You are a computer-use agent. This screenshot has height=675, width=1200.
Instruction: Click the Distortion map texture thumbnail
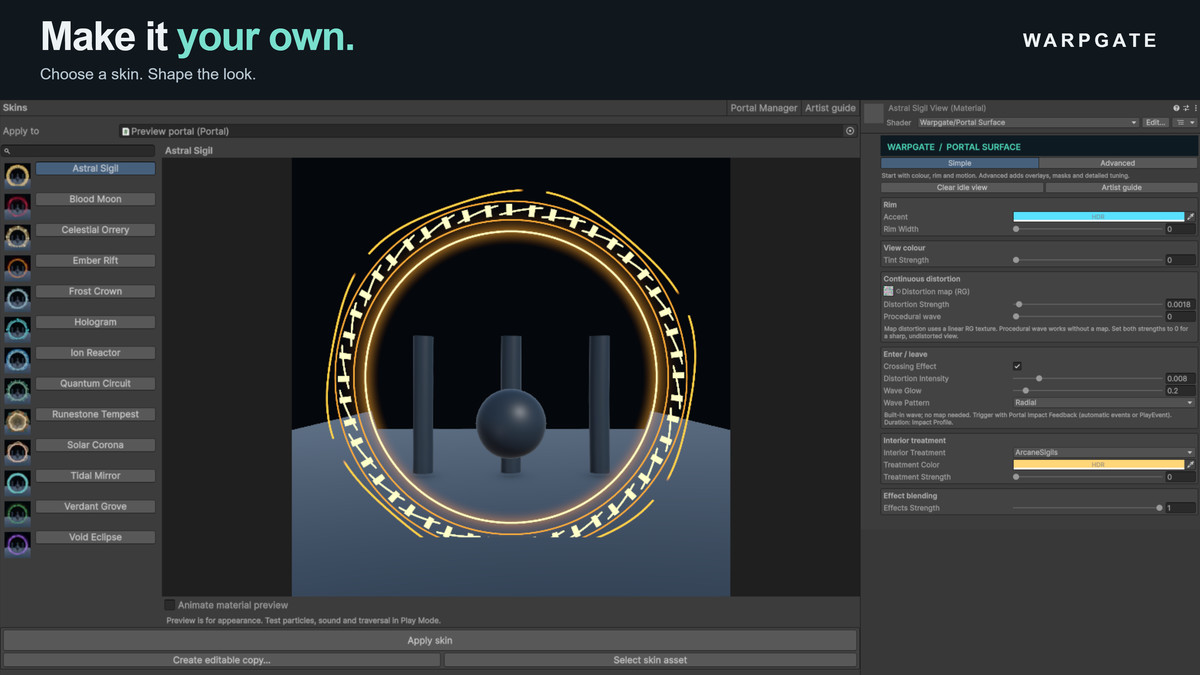(x=888, y=291)
